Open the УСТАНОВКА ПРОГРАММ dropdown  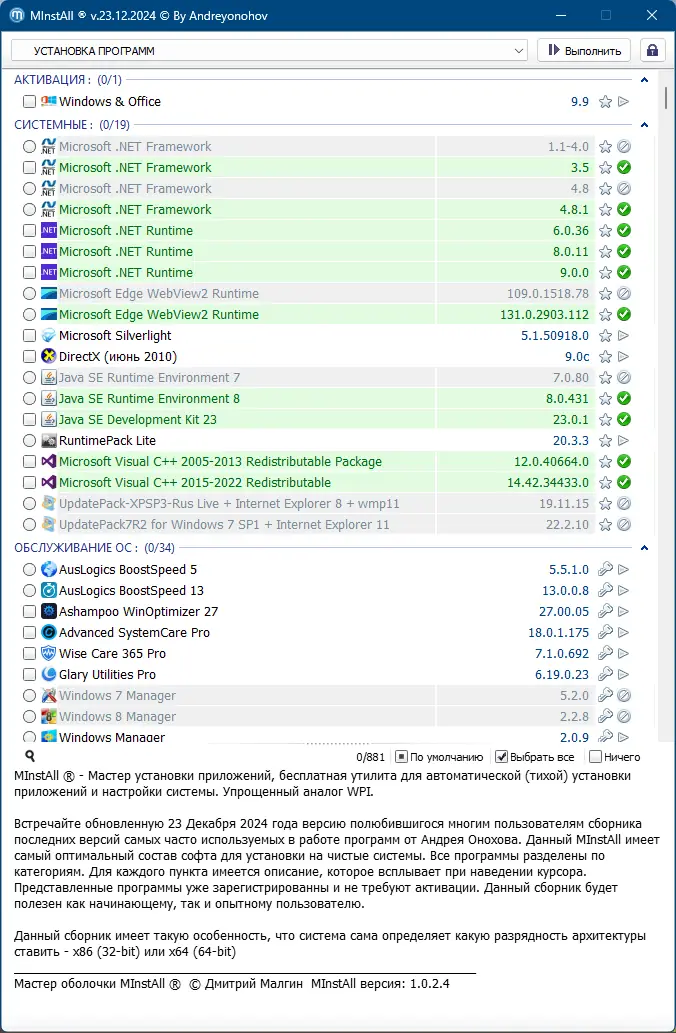coord(270,50)
